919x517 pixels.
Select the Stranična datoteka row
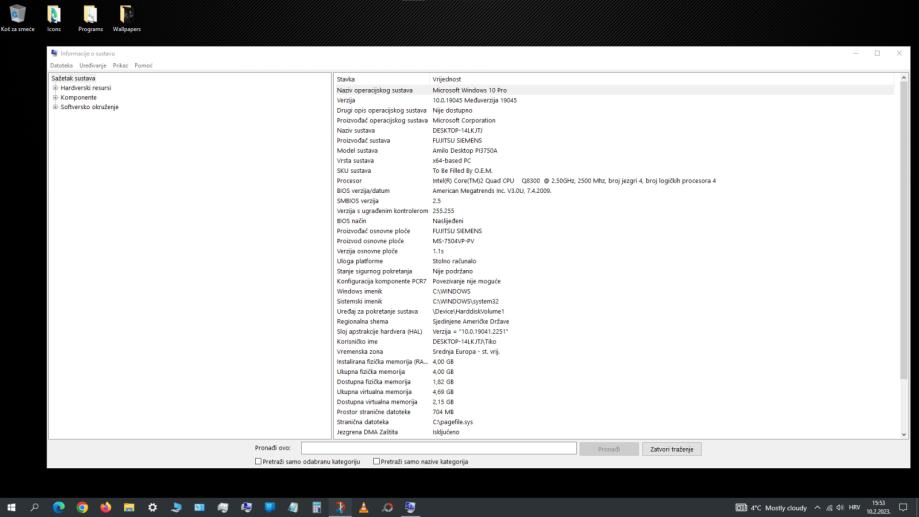coord(615,422)
